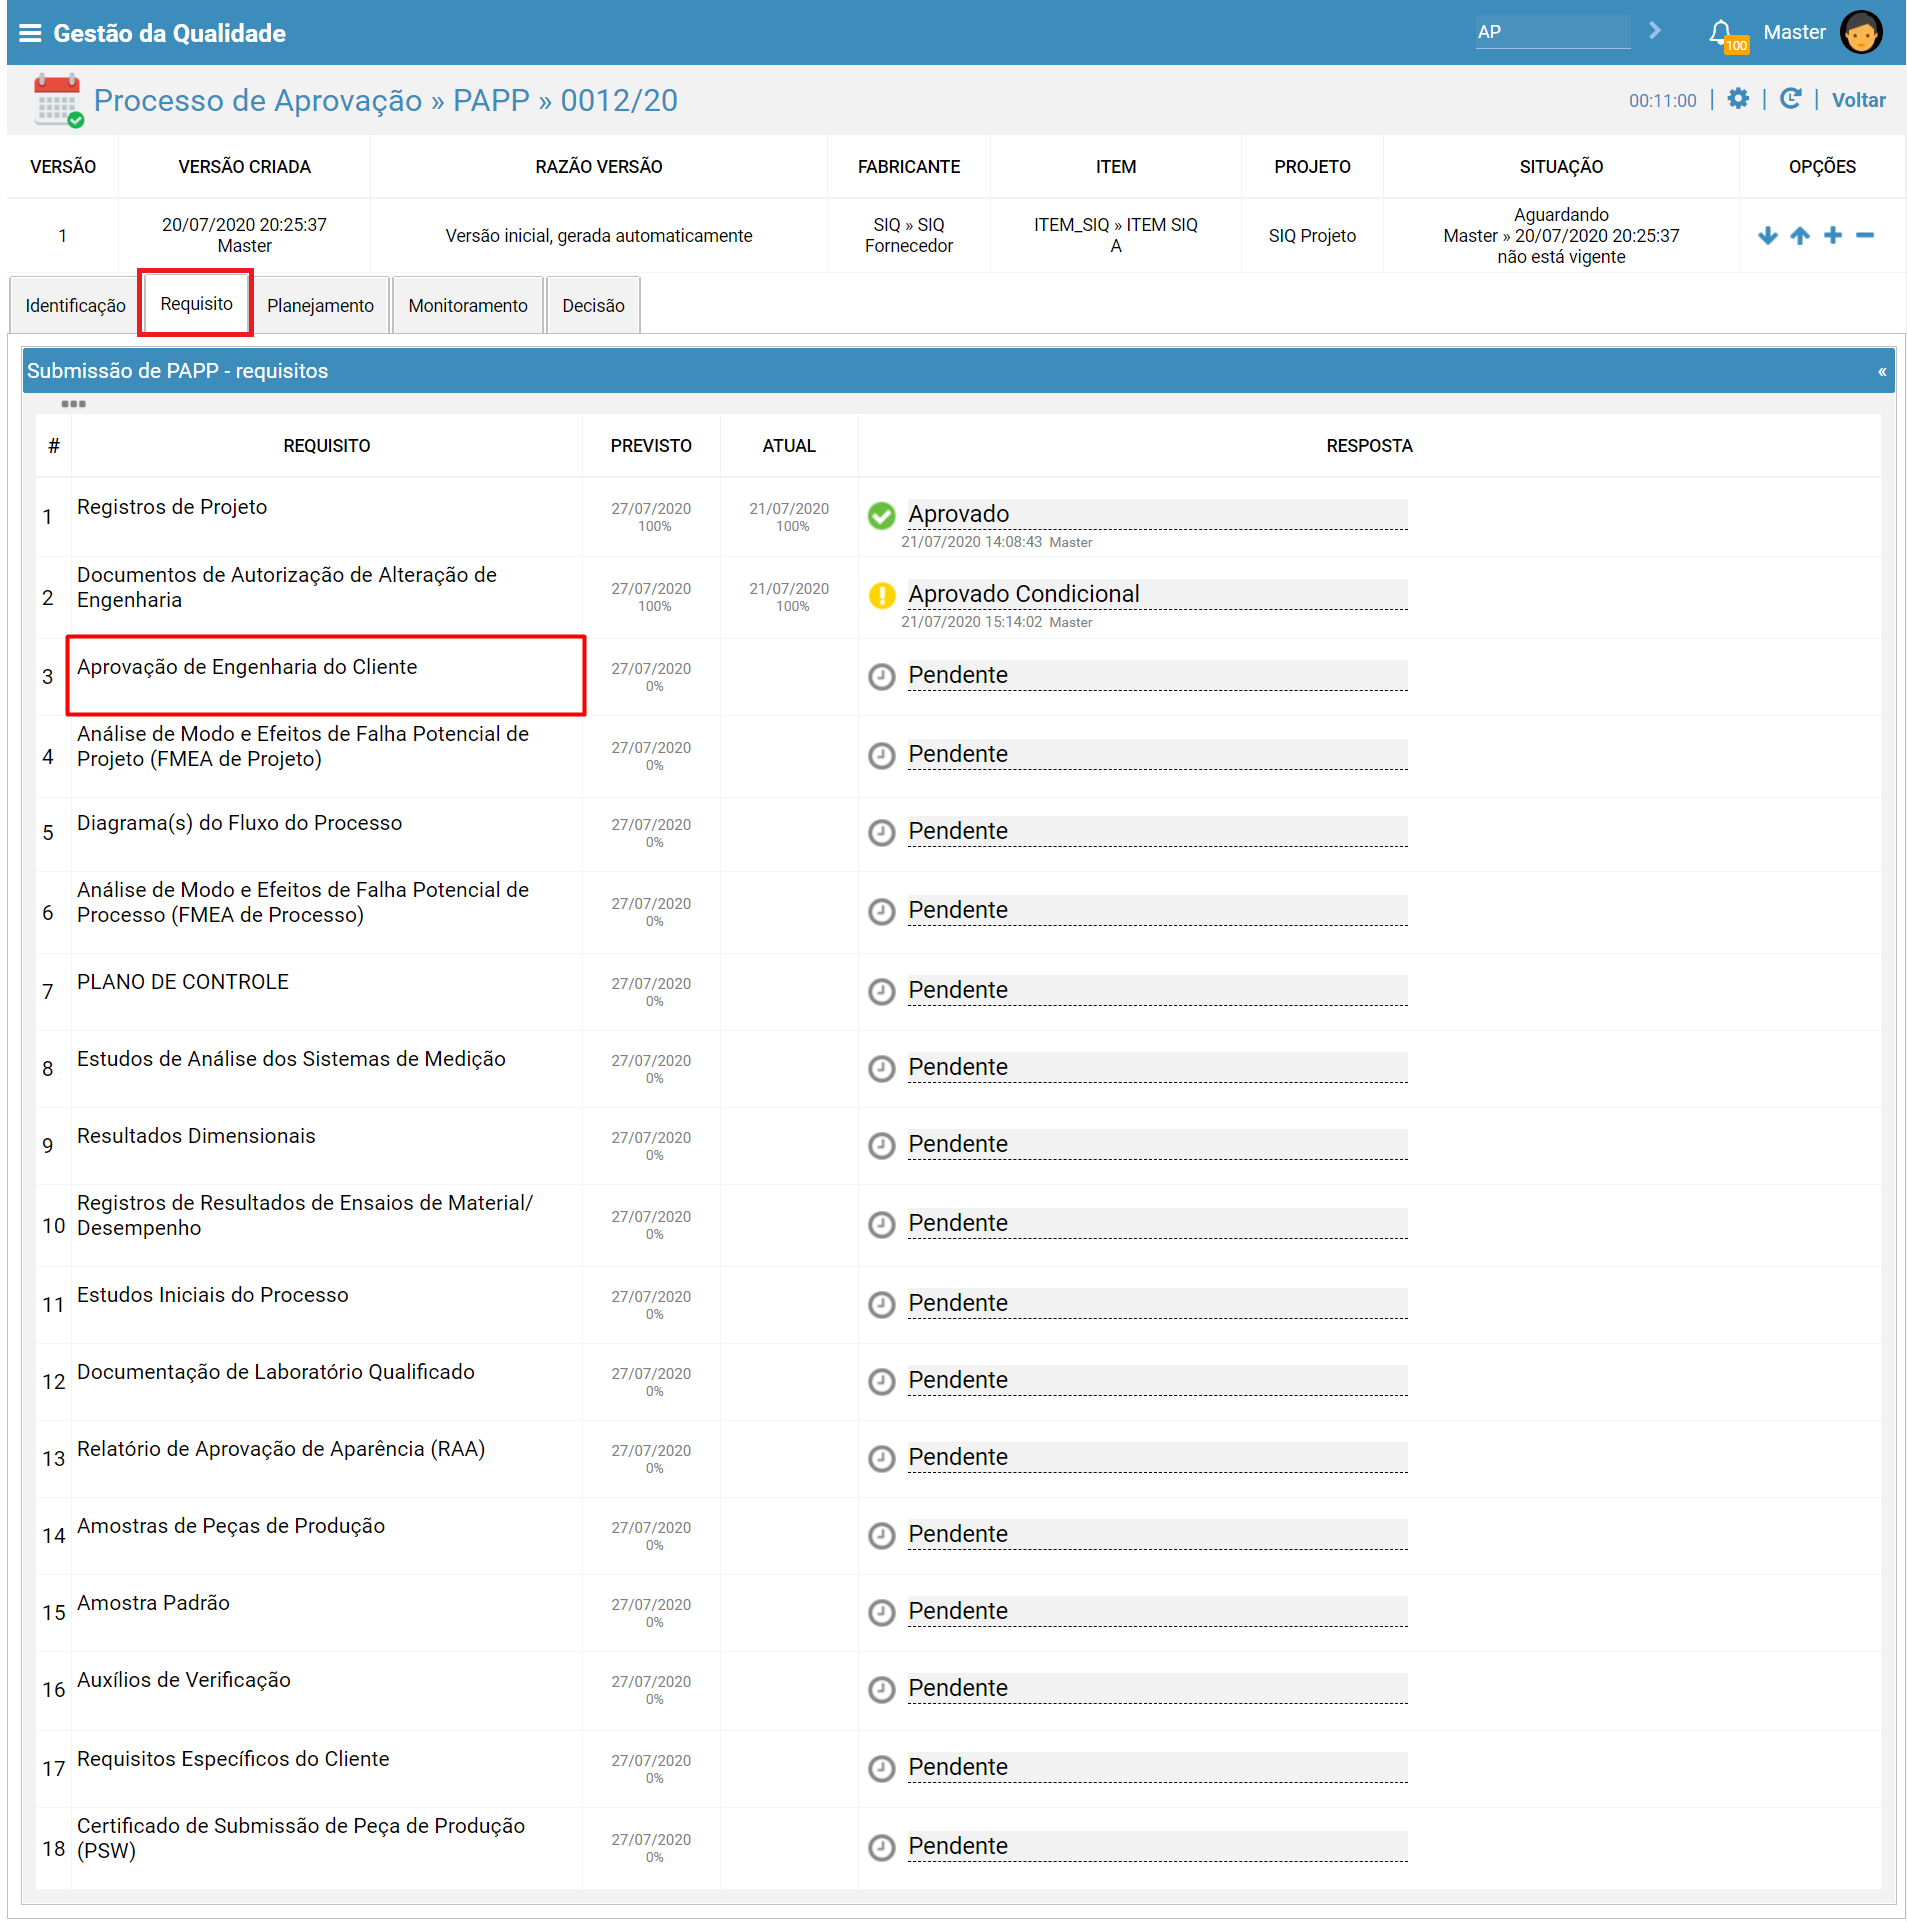Click the refresh icon beside Voltar
This screenshot has width=1907, height=1922.
coord(1790,99)
